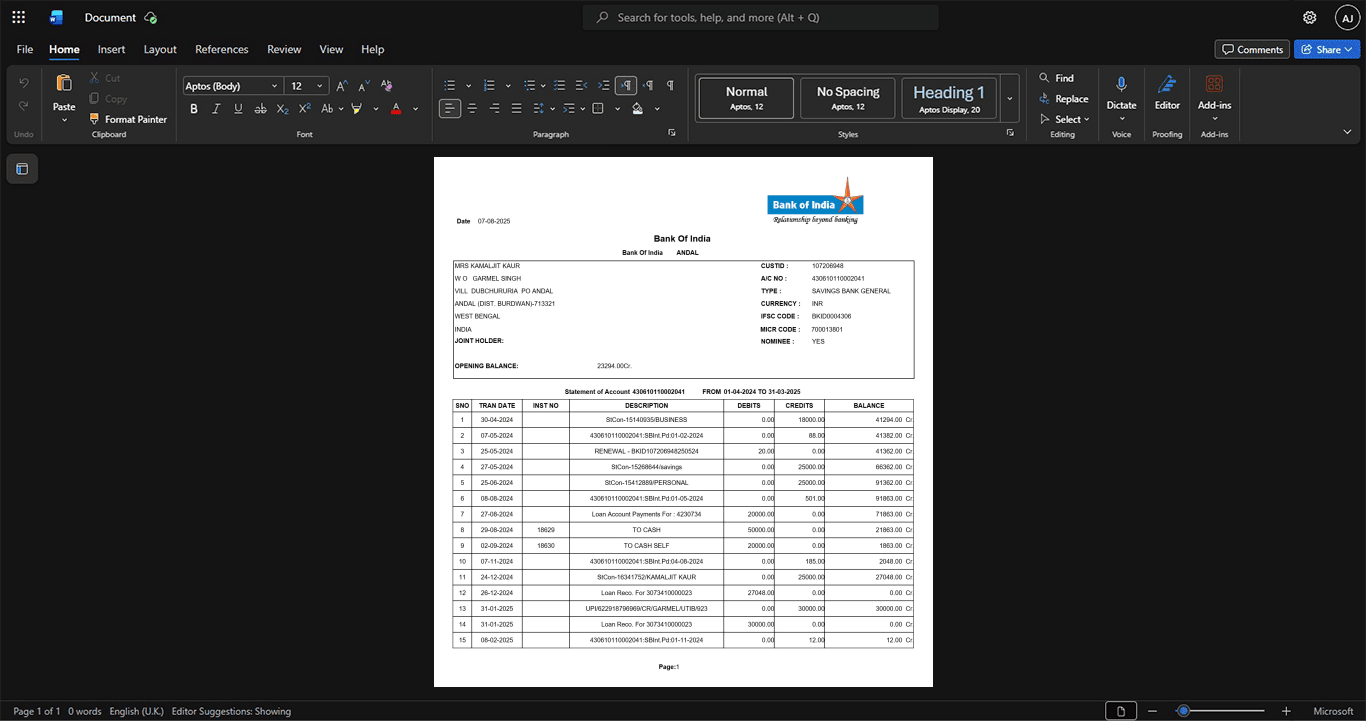Toggle left-to-right text direction
The height and width of the screenshot is (721, 1366).
click(x=626, y=86)
